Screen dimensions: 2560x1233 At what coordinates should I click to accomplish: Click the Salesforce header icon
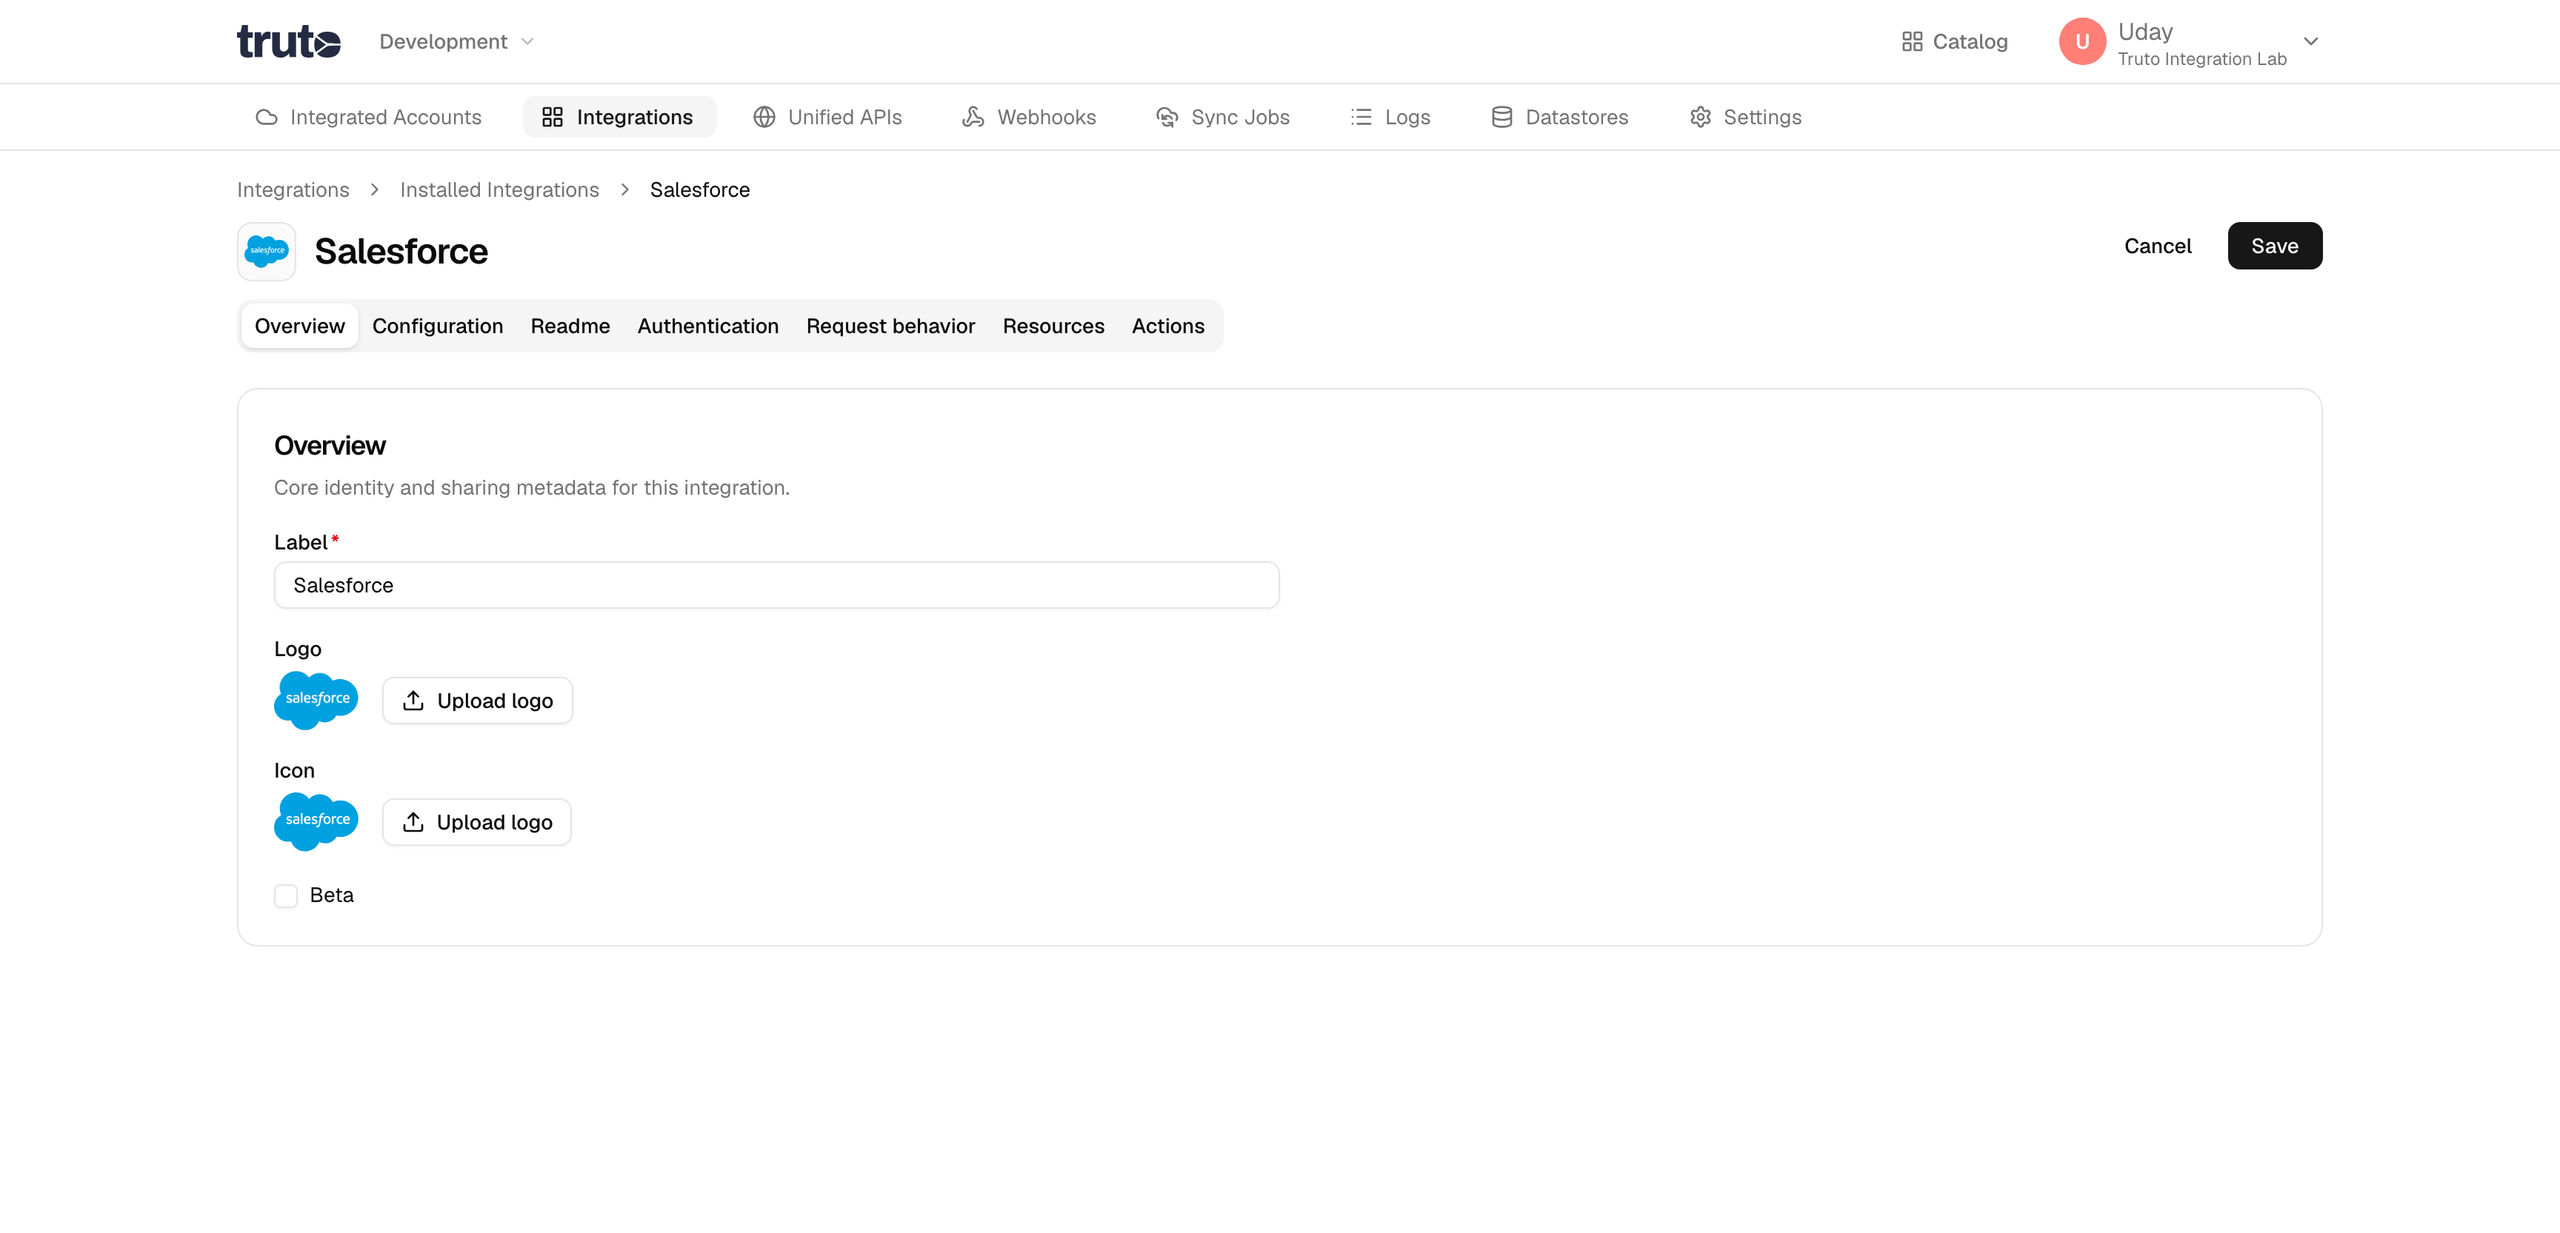pyautogui.click(x=266, y=251)
